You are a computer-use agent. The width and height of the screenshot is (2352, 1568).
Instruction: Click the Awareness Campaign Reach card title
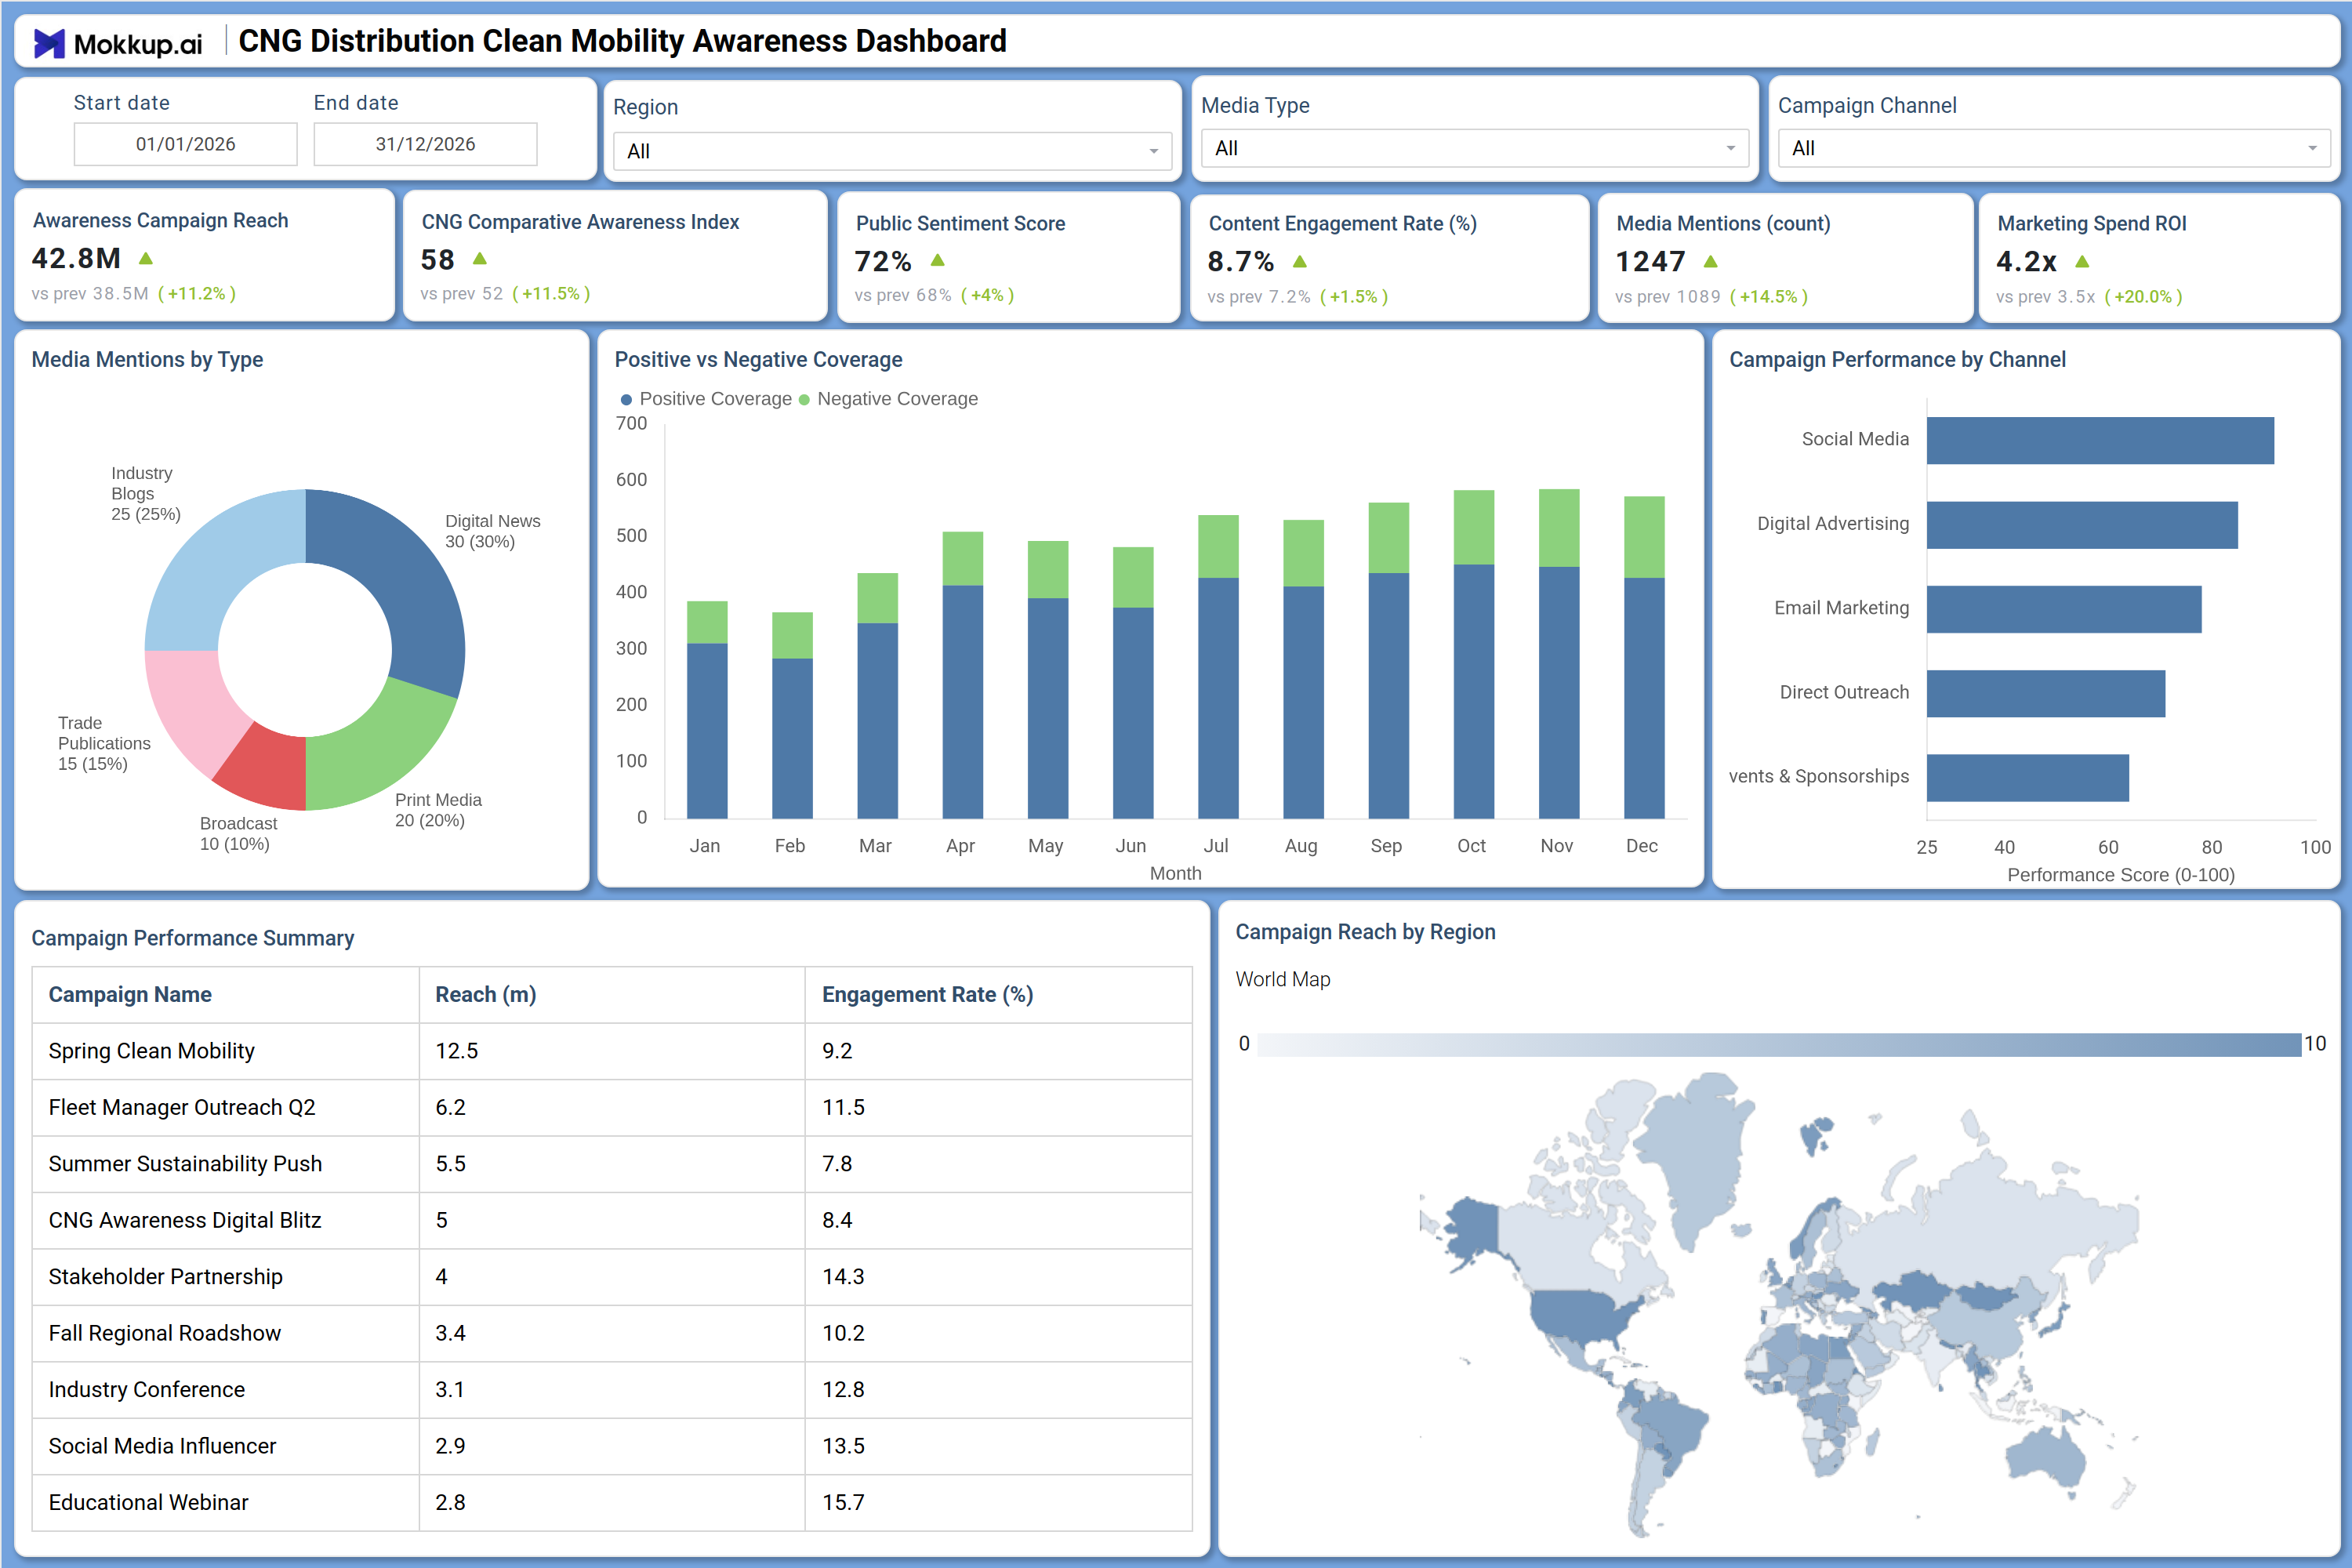click(x=161, y=221)
